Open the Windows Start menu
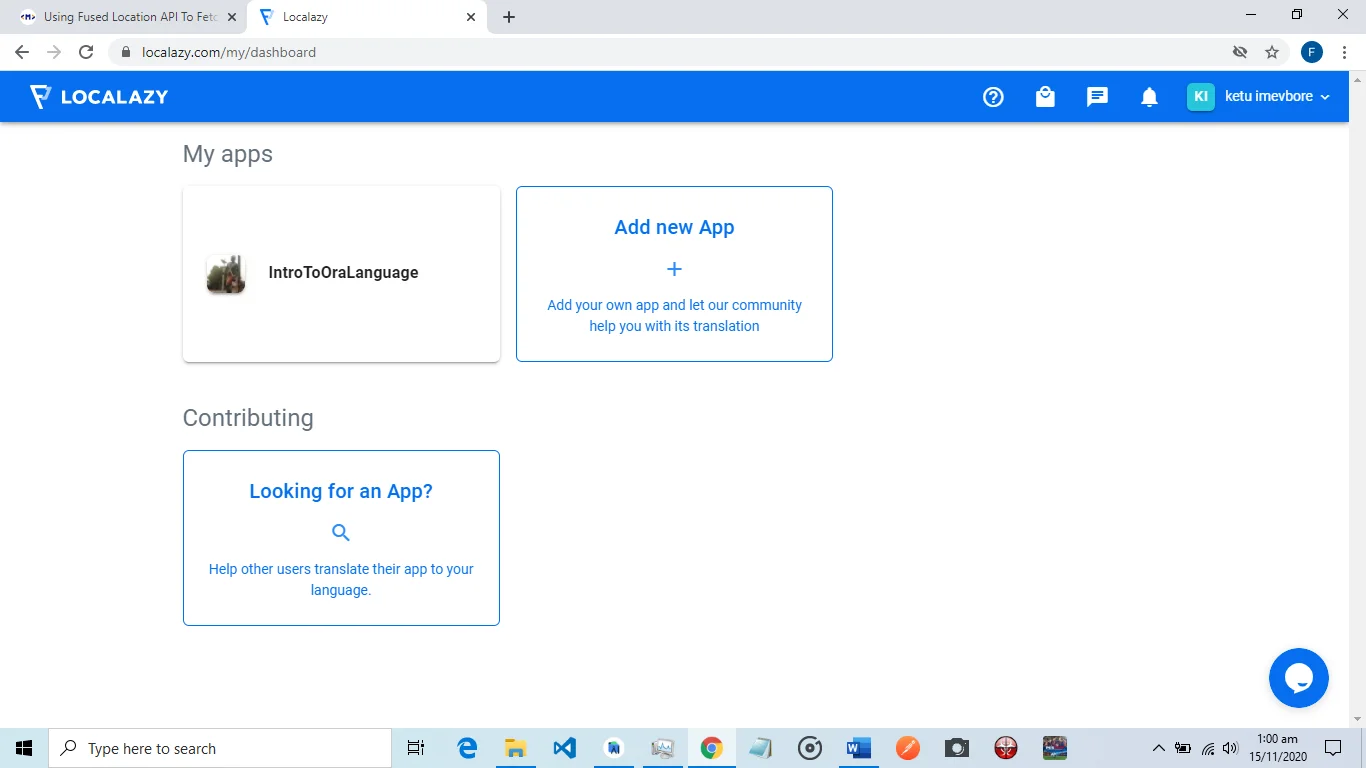 coord(24,748)
